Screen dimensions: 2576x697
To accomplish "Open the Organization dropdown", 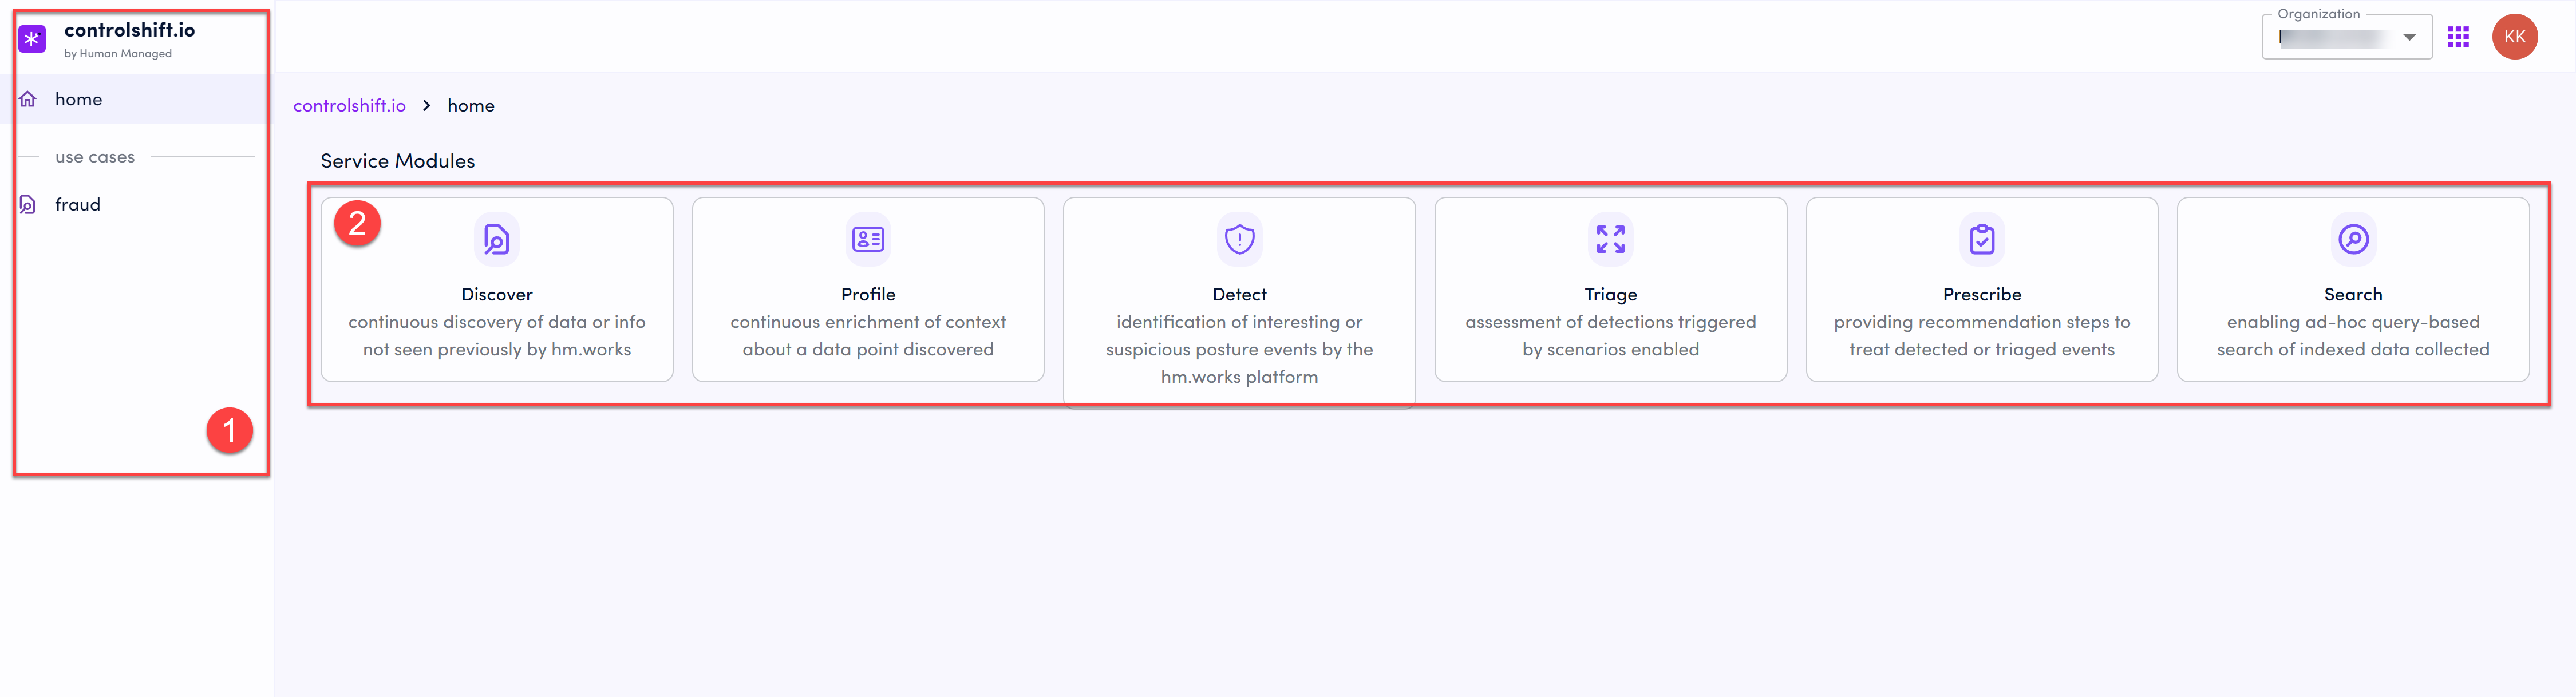I will pos(2346,37).
